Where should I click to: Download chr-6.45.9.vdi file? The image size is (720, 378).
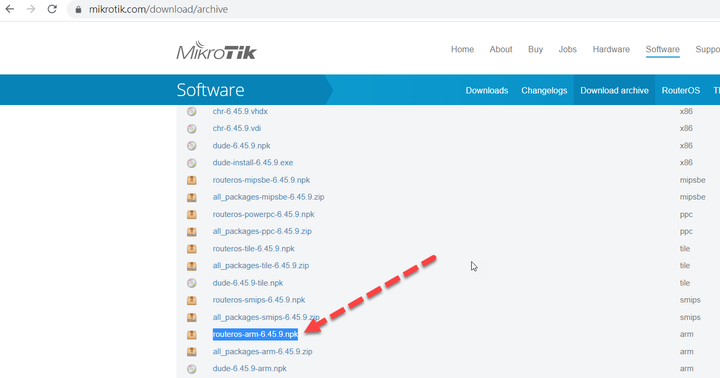[237, 128]
